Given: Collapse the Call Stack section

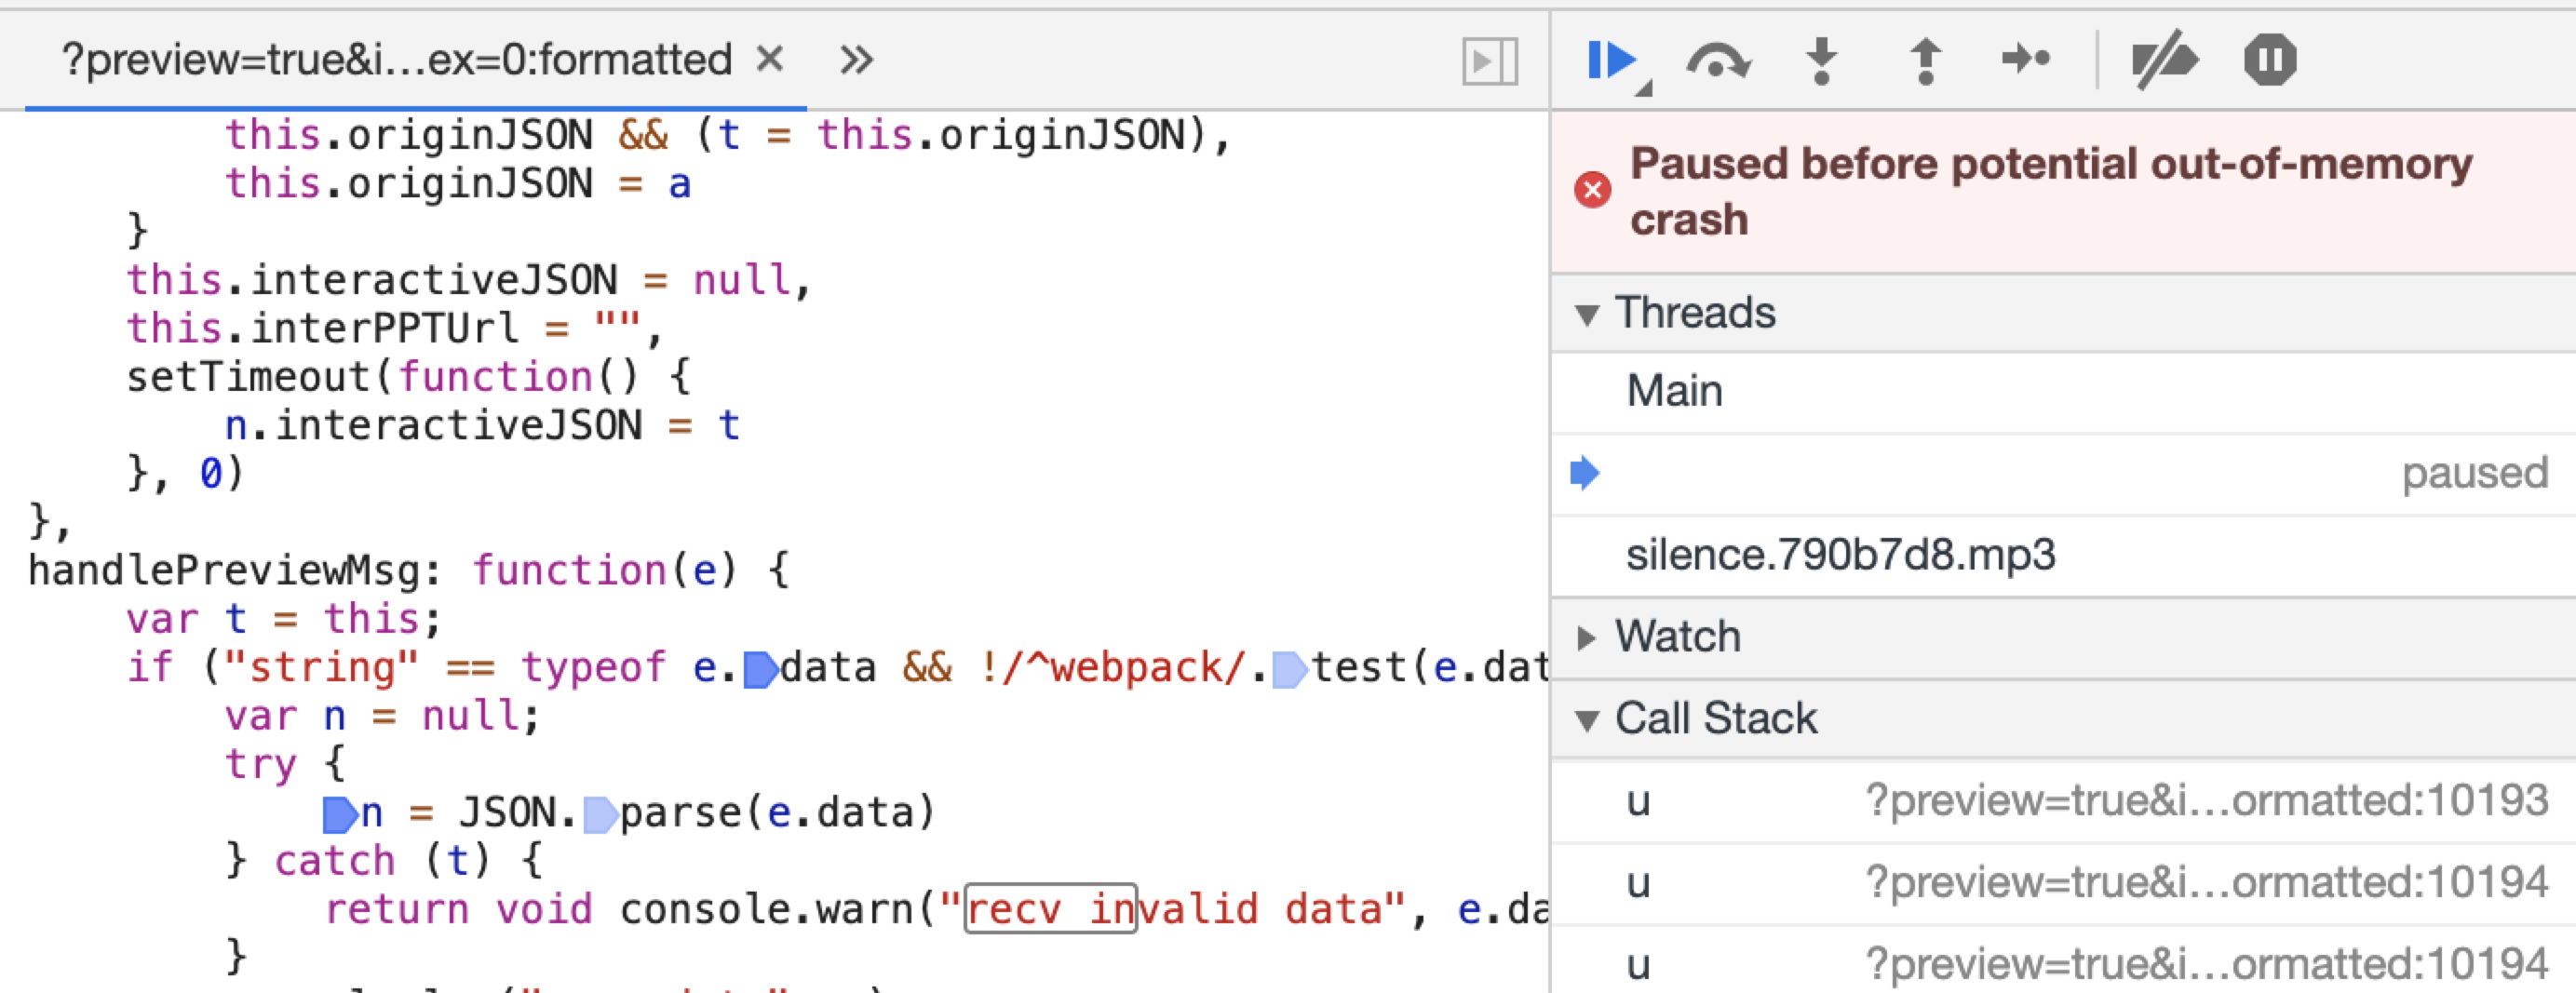Looking at the screenshot, I should point(1586,720).
